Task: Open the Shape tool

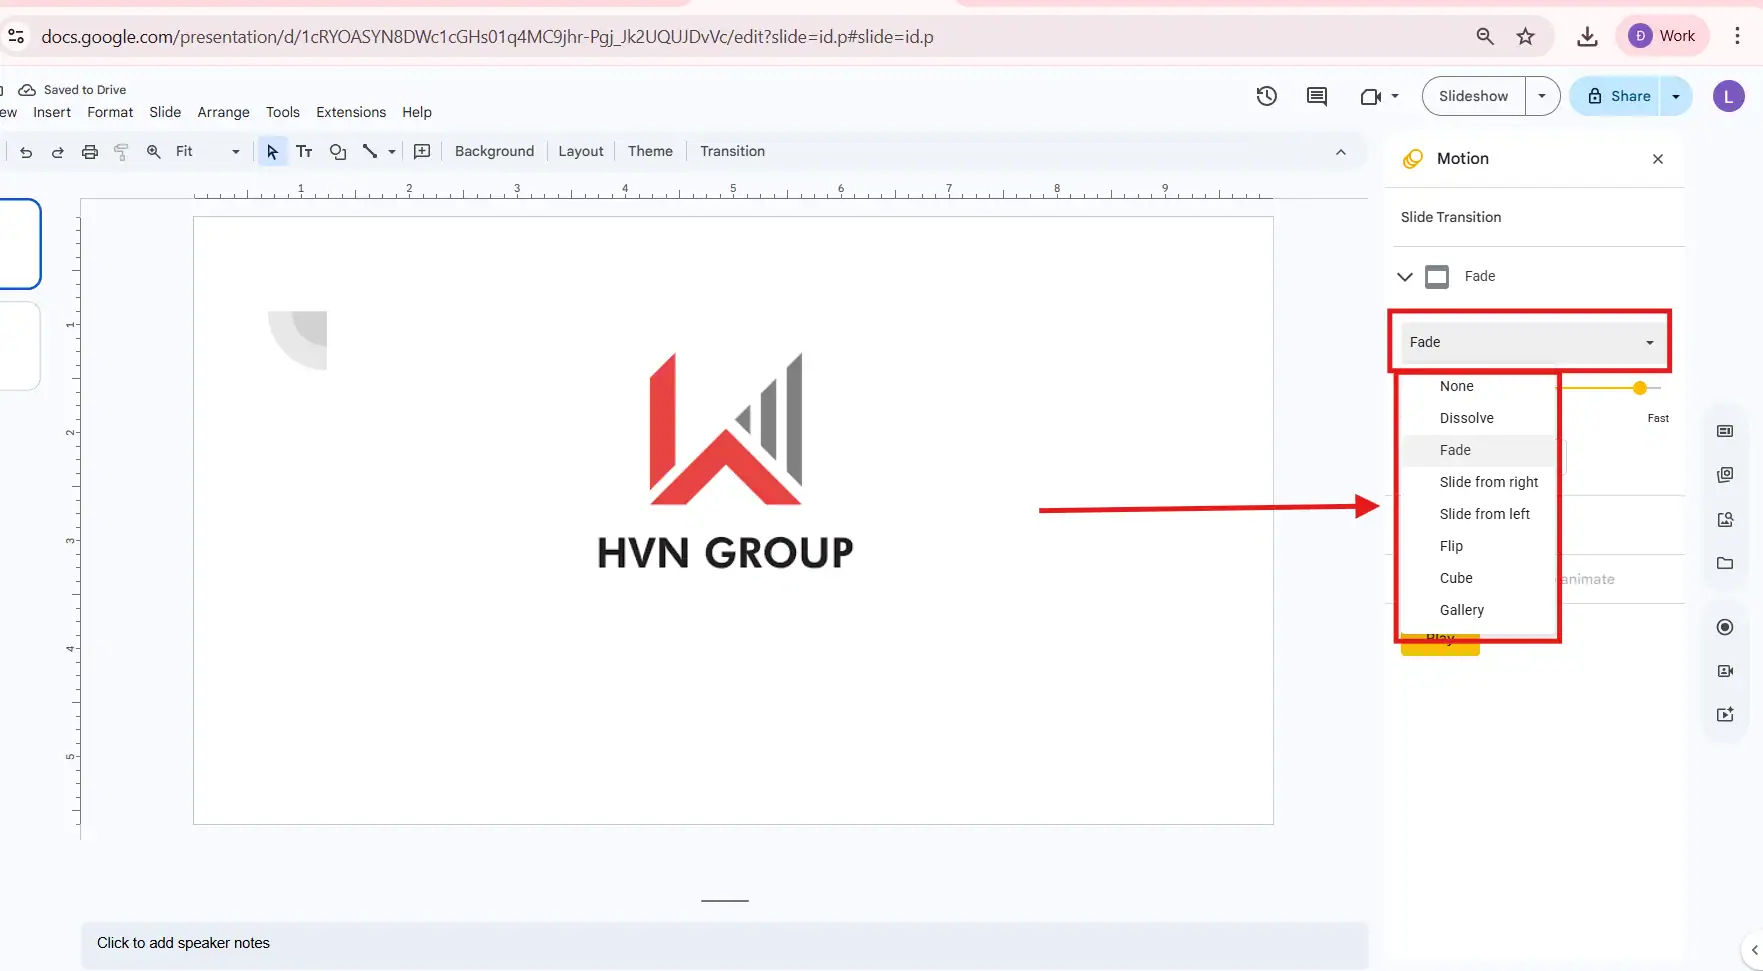Action: point(338,152)
